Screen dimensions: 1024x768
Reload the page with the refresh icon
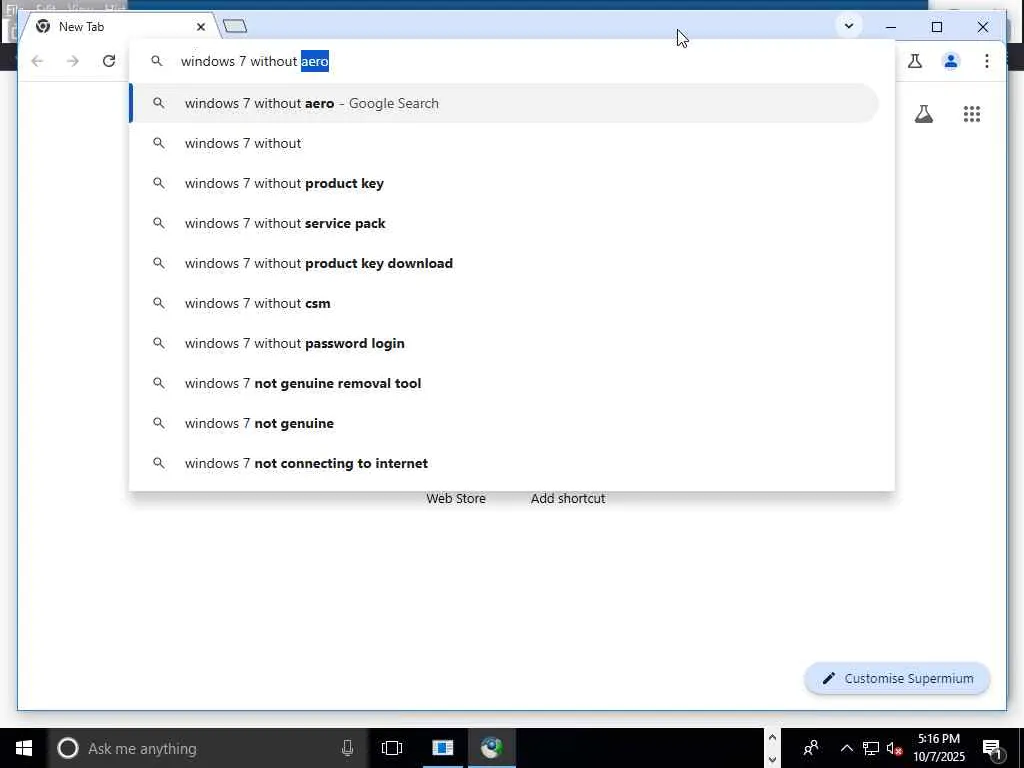(x=109, y=61)
